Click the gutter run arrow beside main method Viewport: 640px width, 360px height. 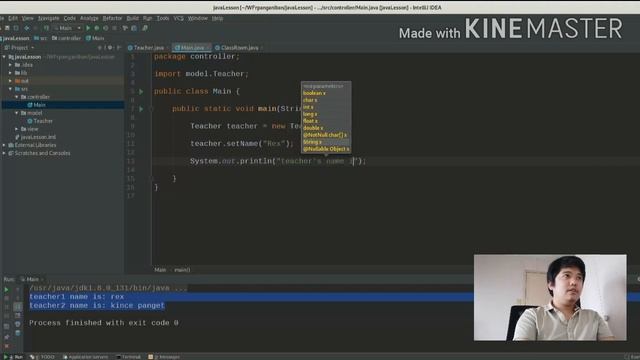pos(141,109)
